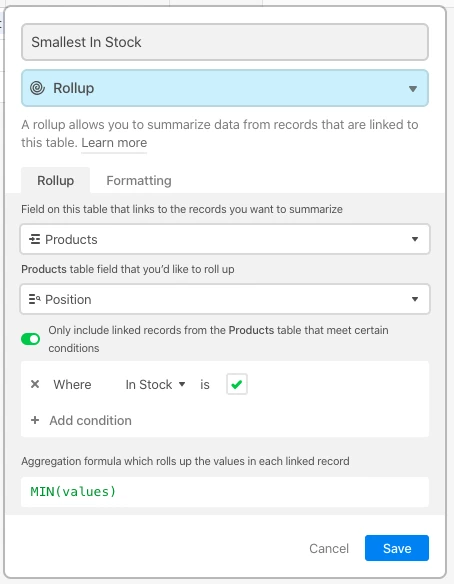Switch to the Formatting tab
Viewport: 454px width, 584px height.
pos(139,181)
